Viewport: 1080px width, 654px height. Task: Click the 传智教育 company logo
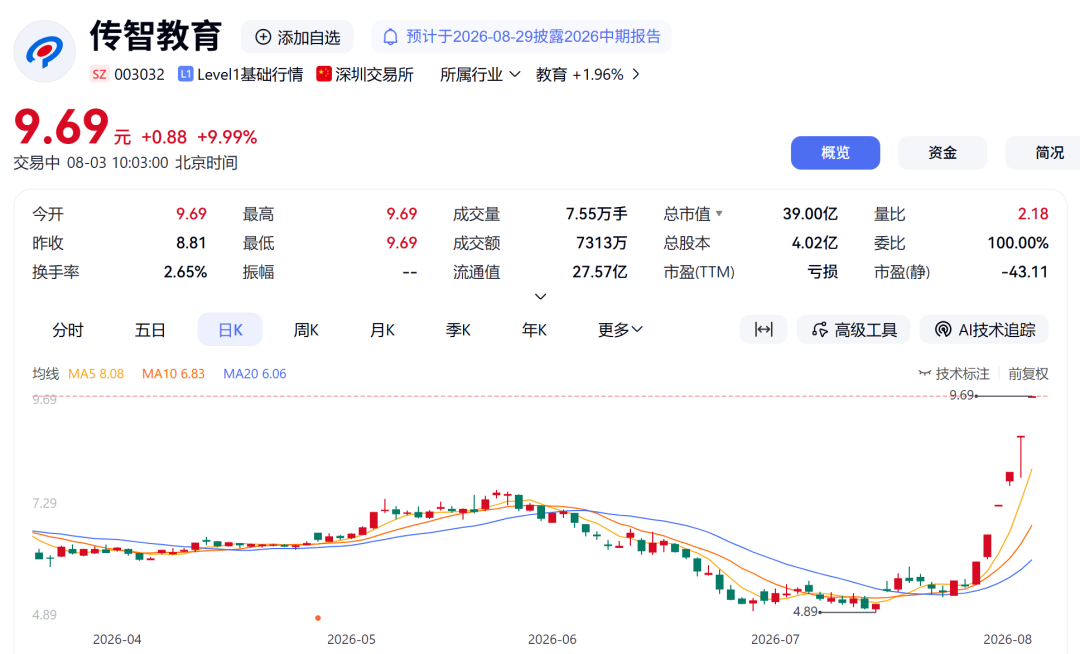(45, 52)
